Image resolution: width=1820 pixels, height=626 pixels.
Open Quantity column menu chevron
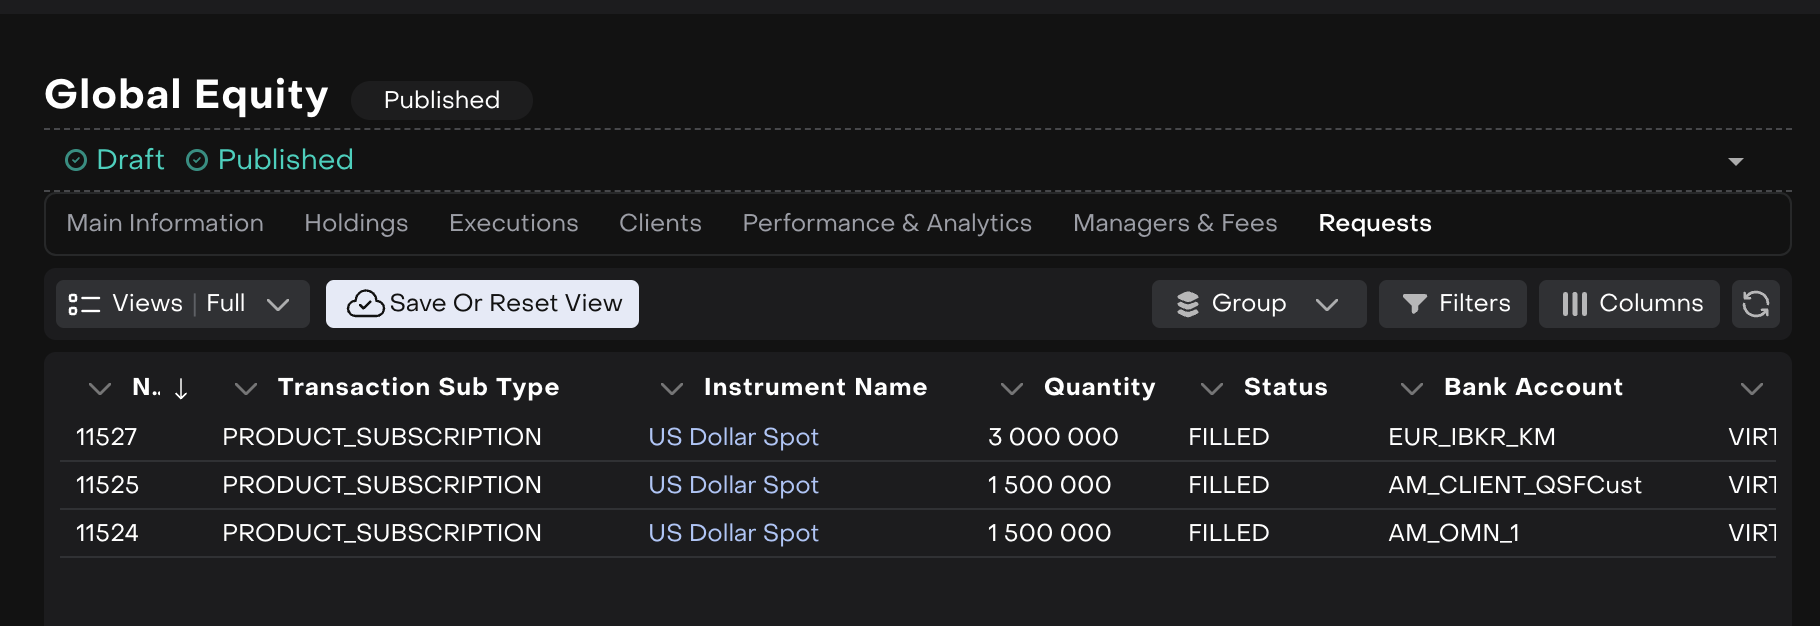point(1012,388)
